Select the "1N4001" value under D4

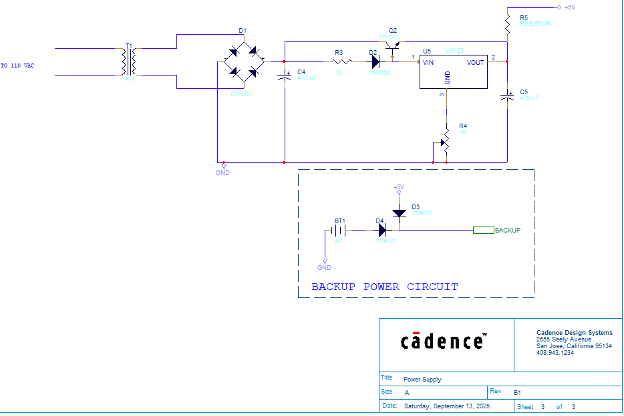(386, 241)
